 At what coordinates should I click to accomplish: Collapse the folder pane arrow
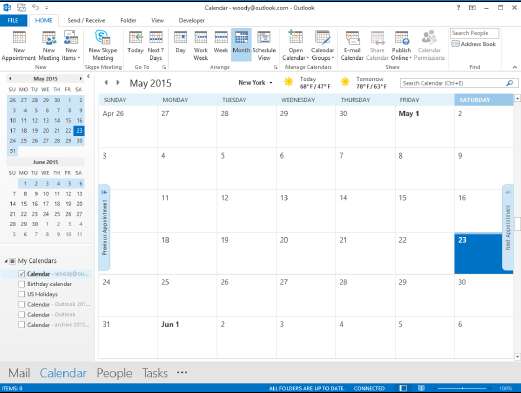(88, 76)
